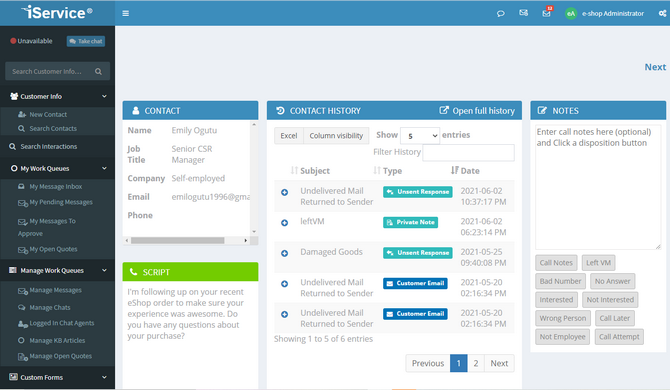Focus the call notes text area
Image resolution: width=670 pixels, height=390 pixels.
point(598,187)
